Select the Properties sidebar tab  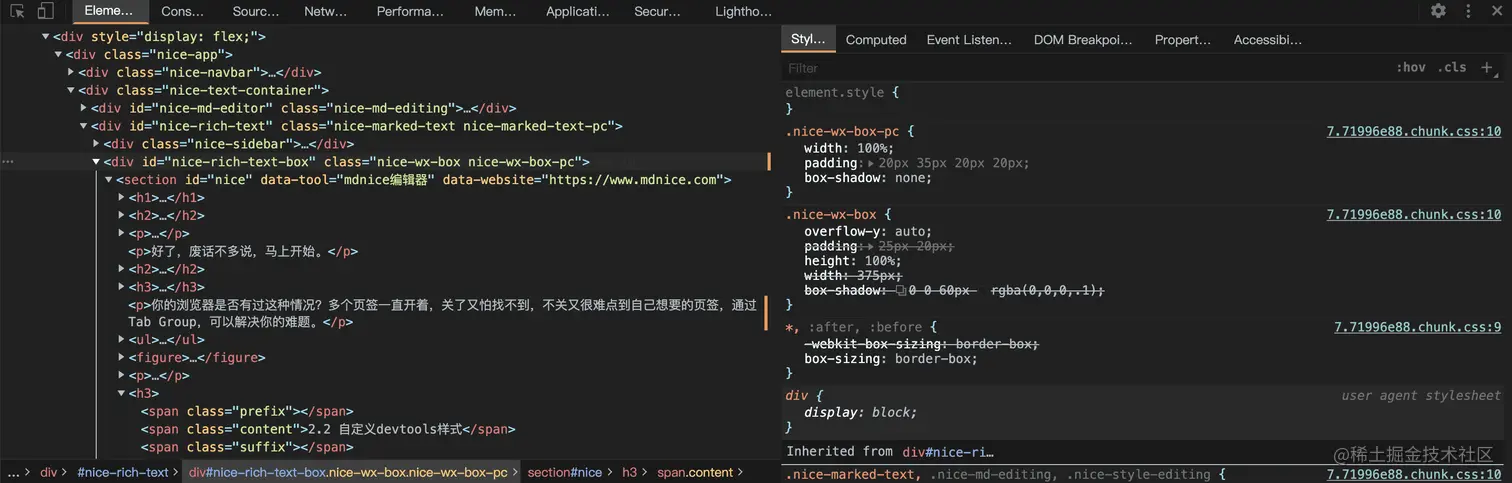click(1183, 39)
